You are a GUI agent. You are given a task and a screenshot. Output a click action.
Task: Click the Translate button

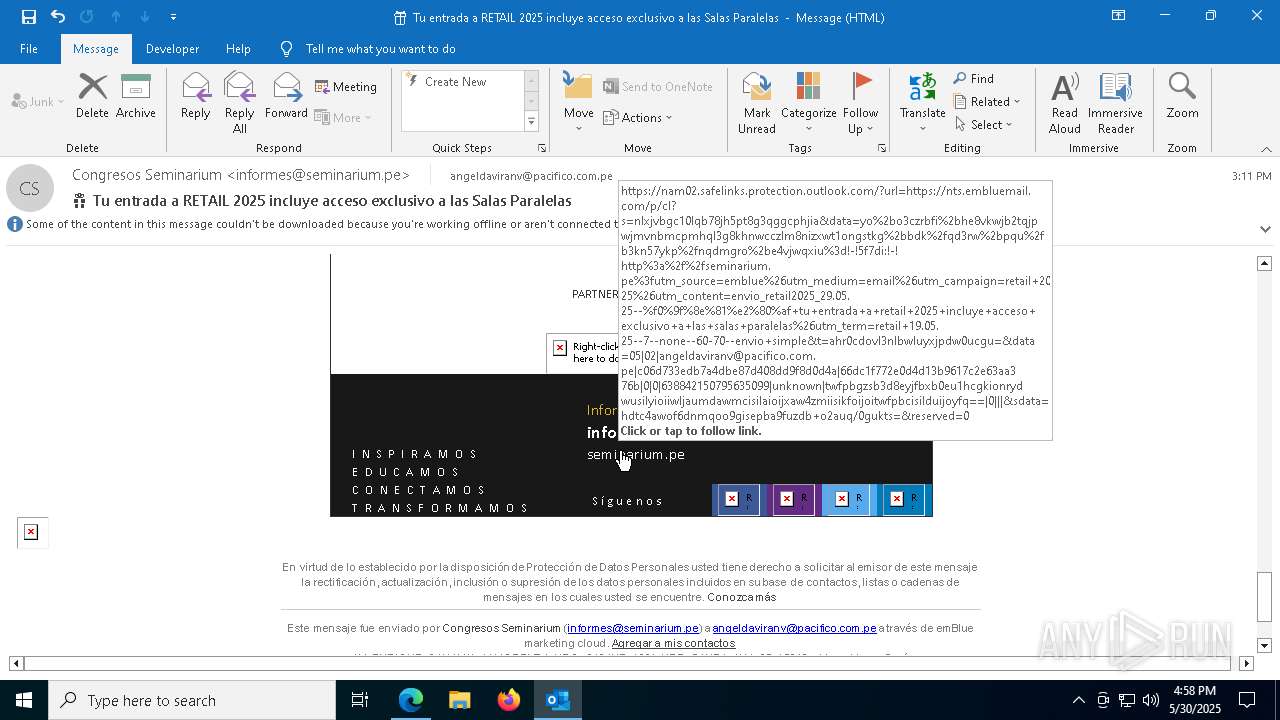coord(922,103)
